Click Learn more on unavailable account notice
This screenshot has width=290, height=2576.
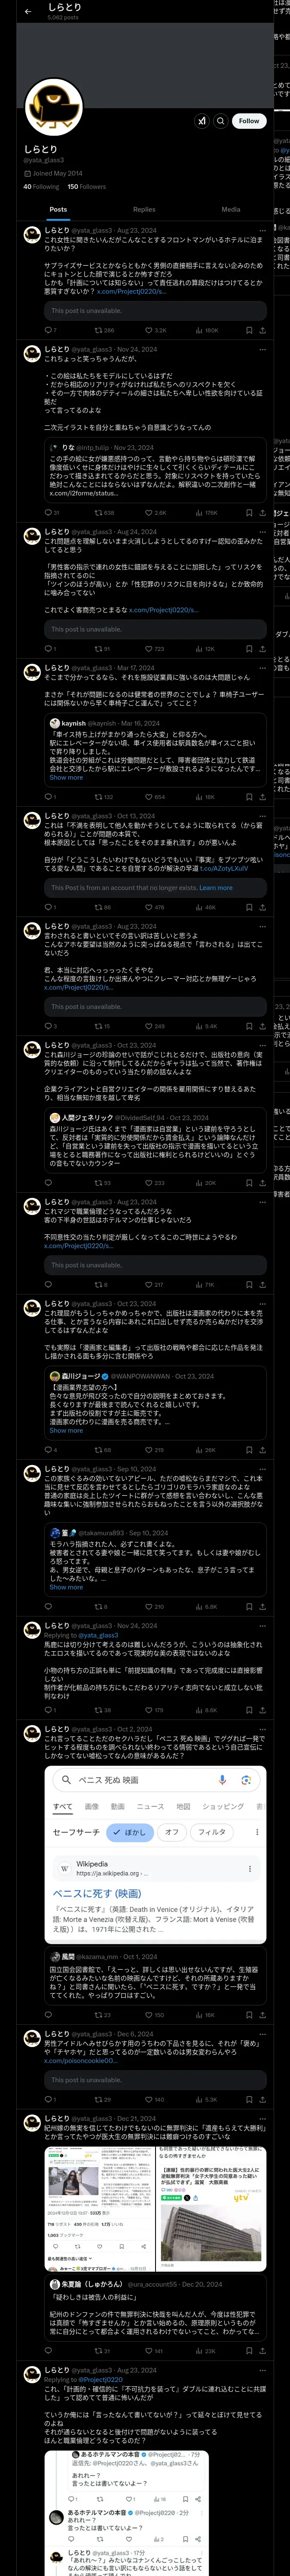pos(216,888)
